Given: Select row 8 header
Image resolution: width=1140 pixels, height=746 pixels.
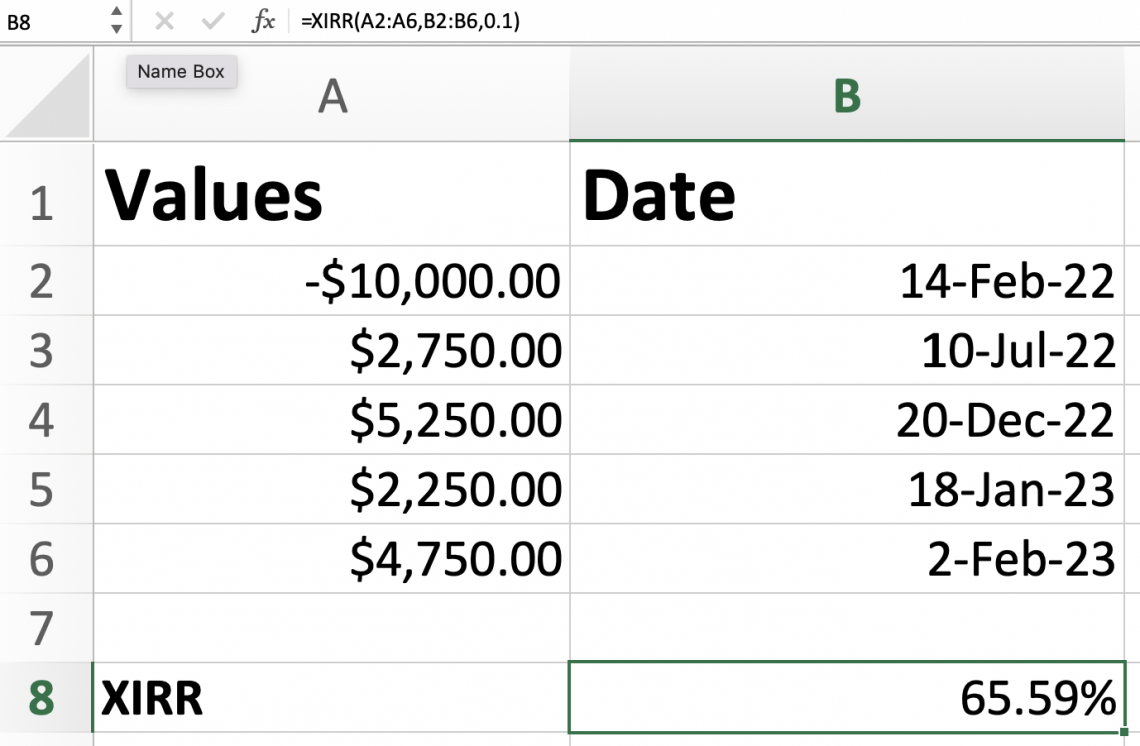Looking at the screenshot, I should point(45,698).
